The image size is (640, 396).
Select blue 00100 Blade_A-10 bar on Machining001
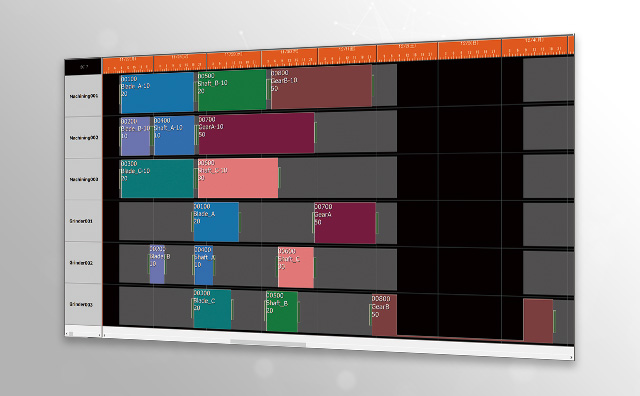157,93
